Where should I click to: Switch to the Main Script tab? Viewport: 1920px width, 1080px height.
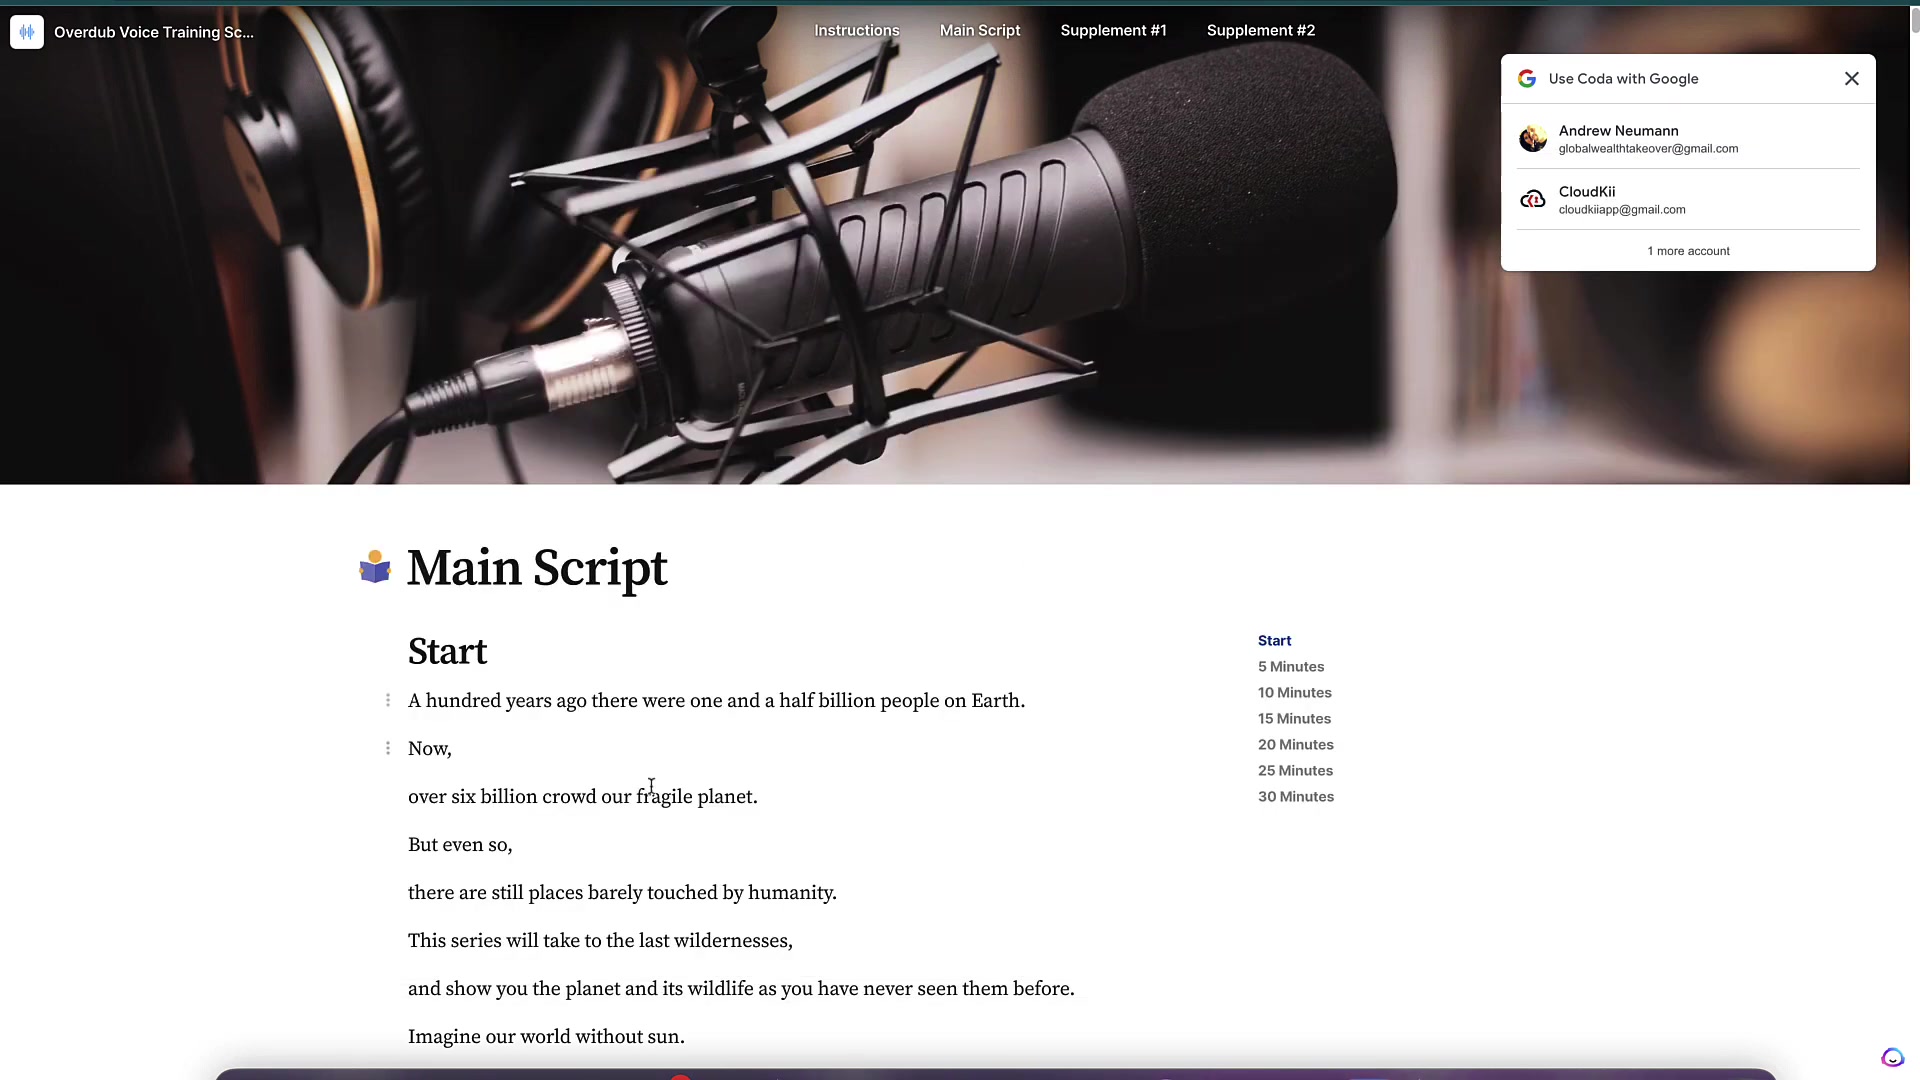980,31
